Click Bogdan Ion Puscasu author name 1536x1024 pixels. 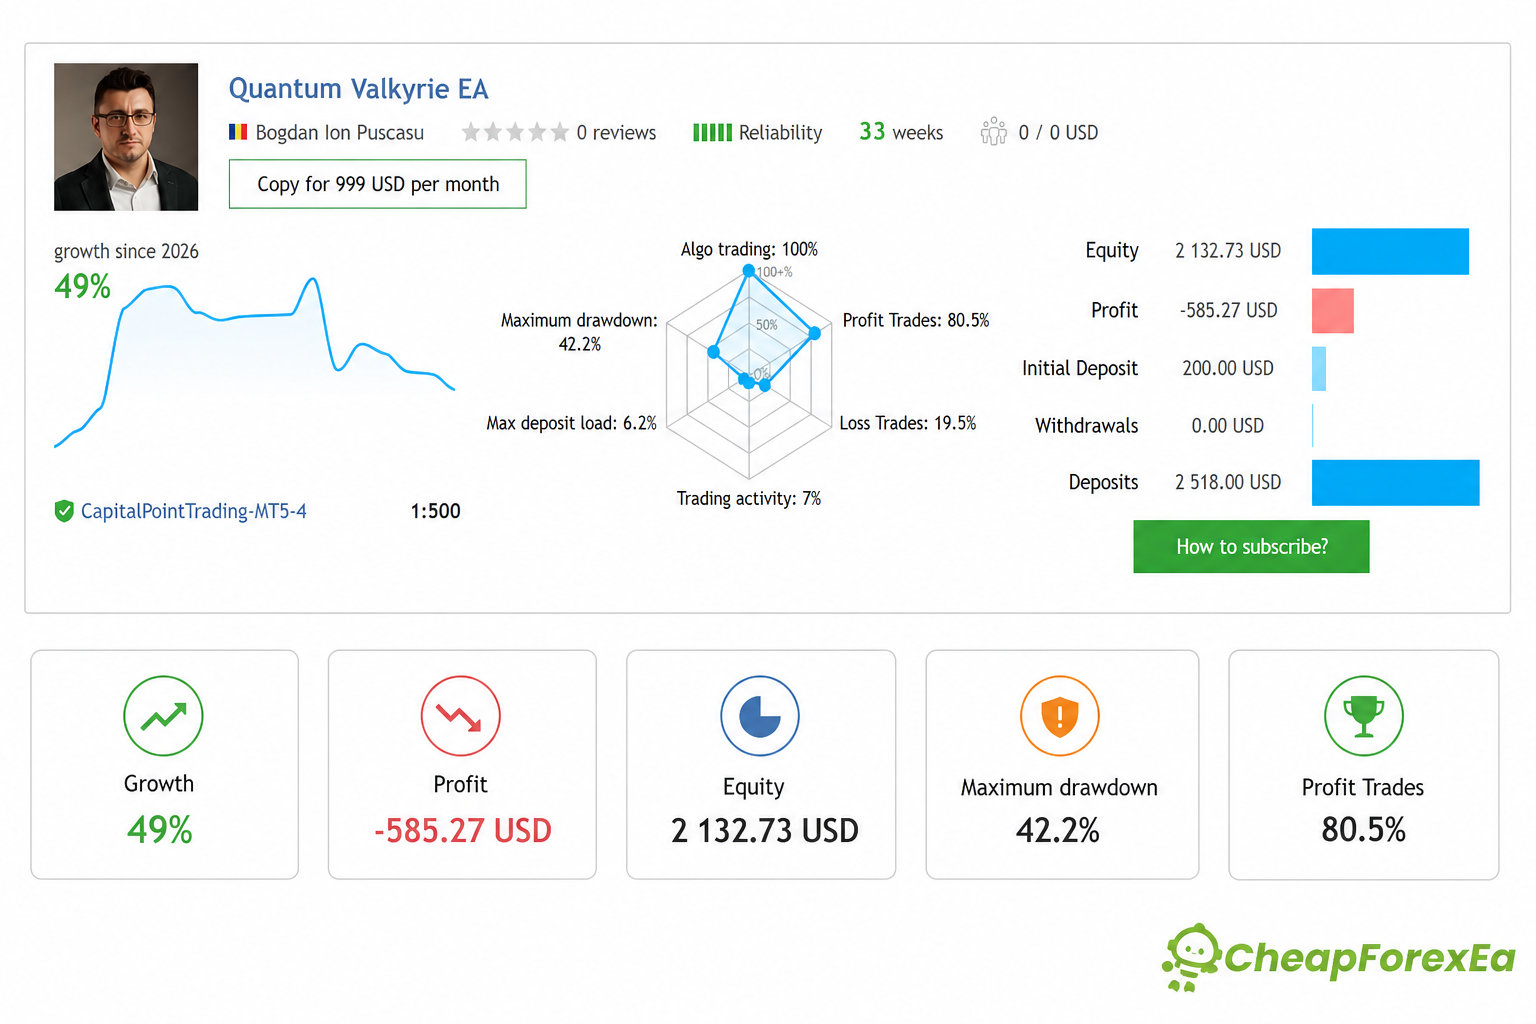[339, 133]
